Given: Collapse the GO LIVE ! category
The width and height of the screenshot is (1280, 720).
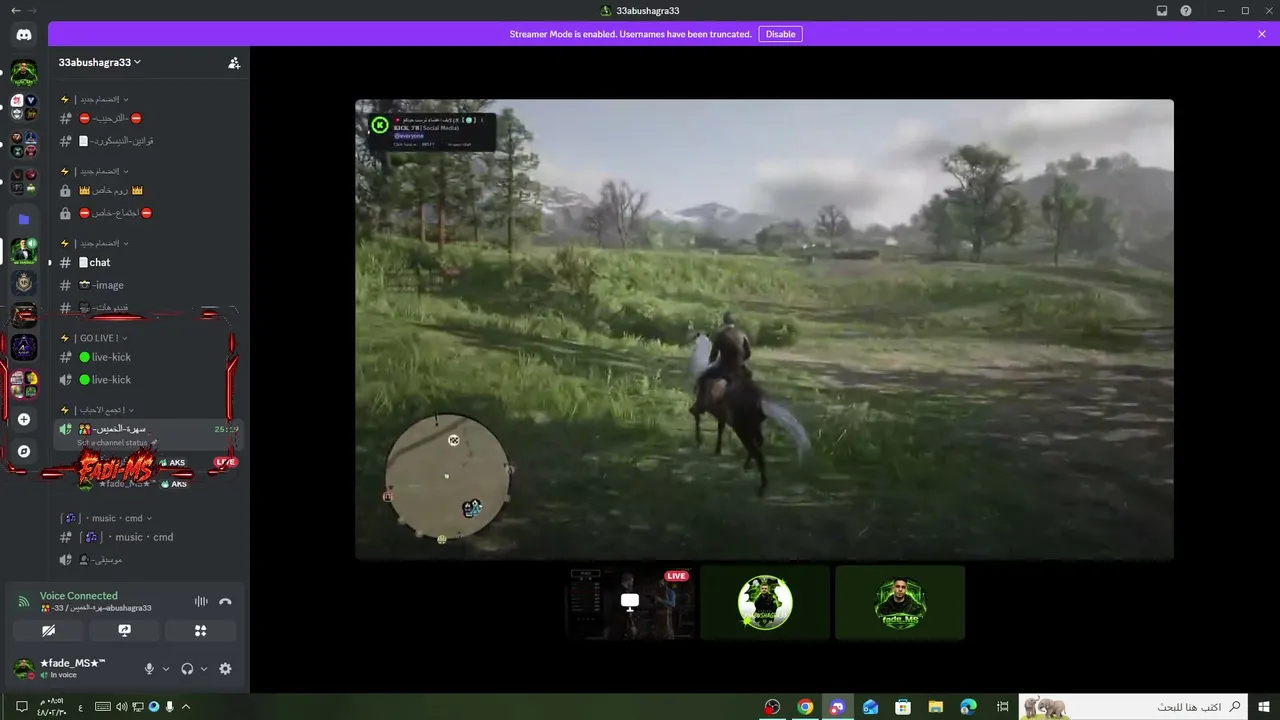Looking at the screenshot, I should pos(95,338).
